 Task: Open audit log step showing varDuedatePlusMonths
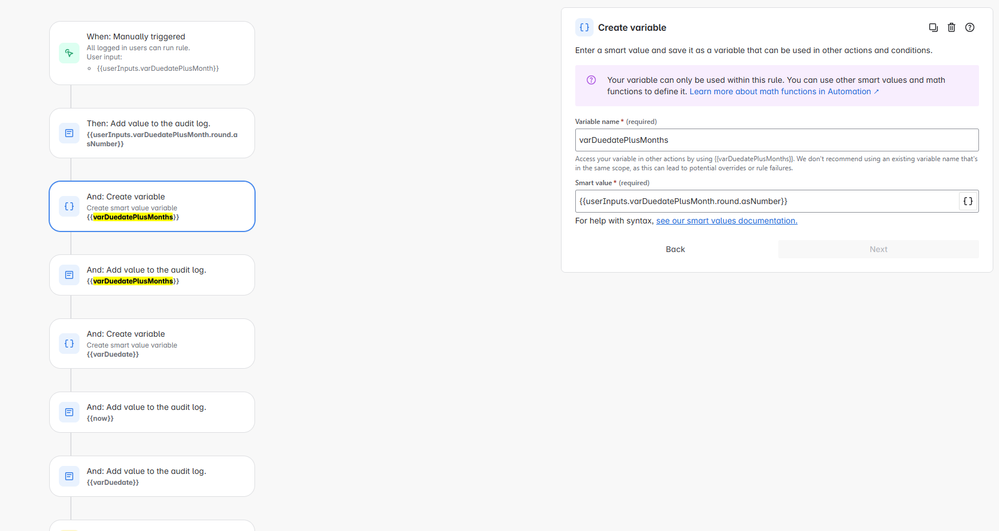152,275
